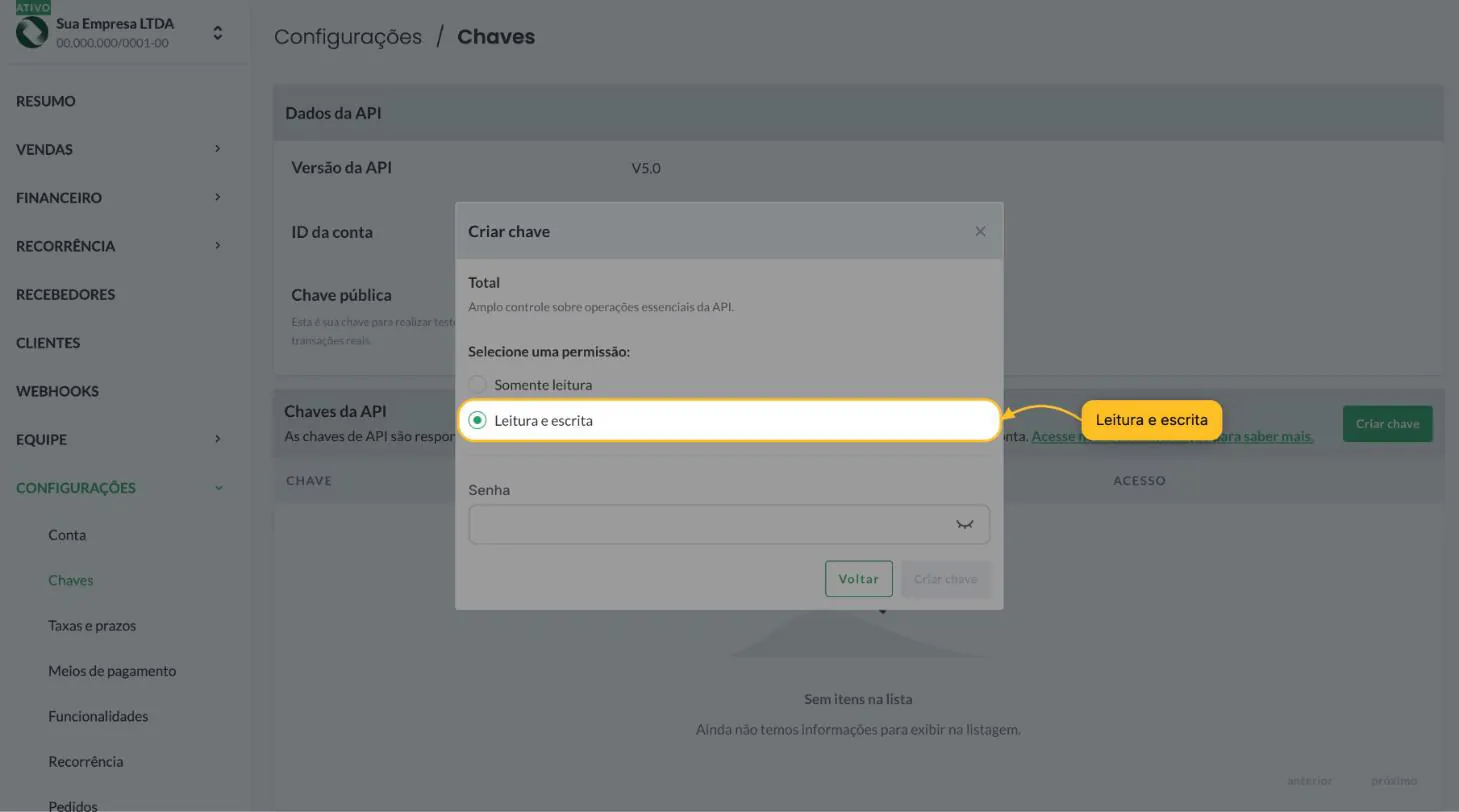This screenshot has width=1459, height=812.
Task: Select the Leitura e escrita radio option
Action: pos(477,420)
